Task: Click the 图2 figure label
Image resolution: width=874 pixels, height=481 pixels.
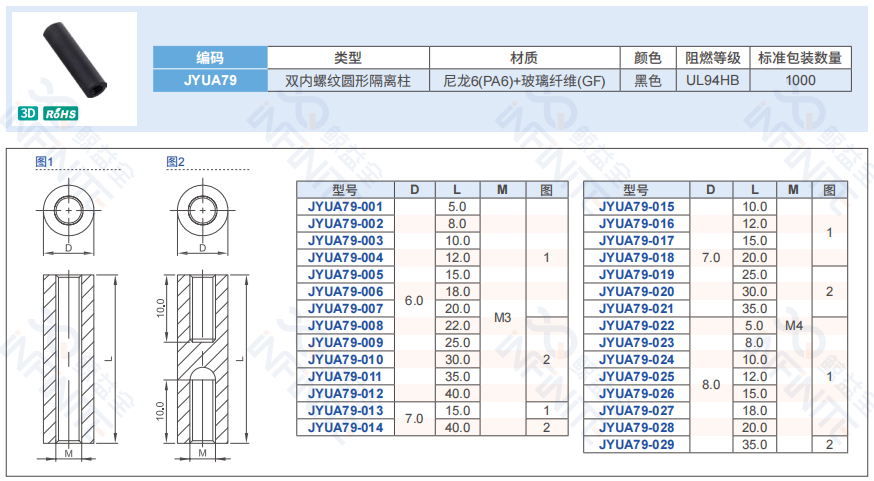Action: click(175, 161)
